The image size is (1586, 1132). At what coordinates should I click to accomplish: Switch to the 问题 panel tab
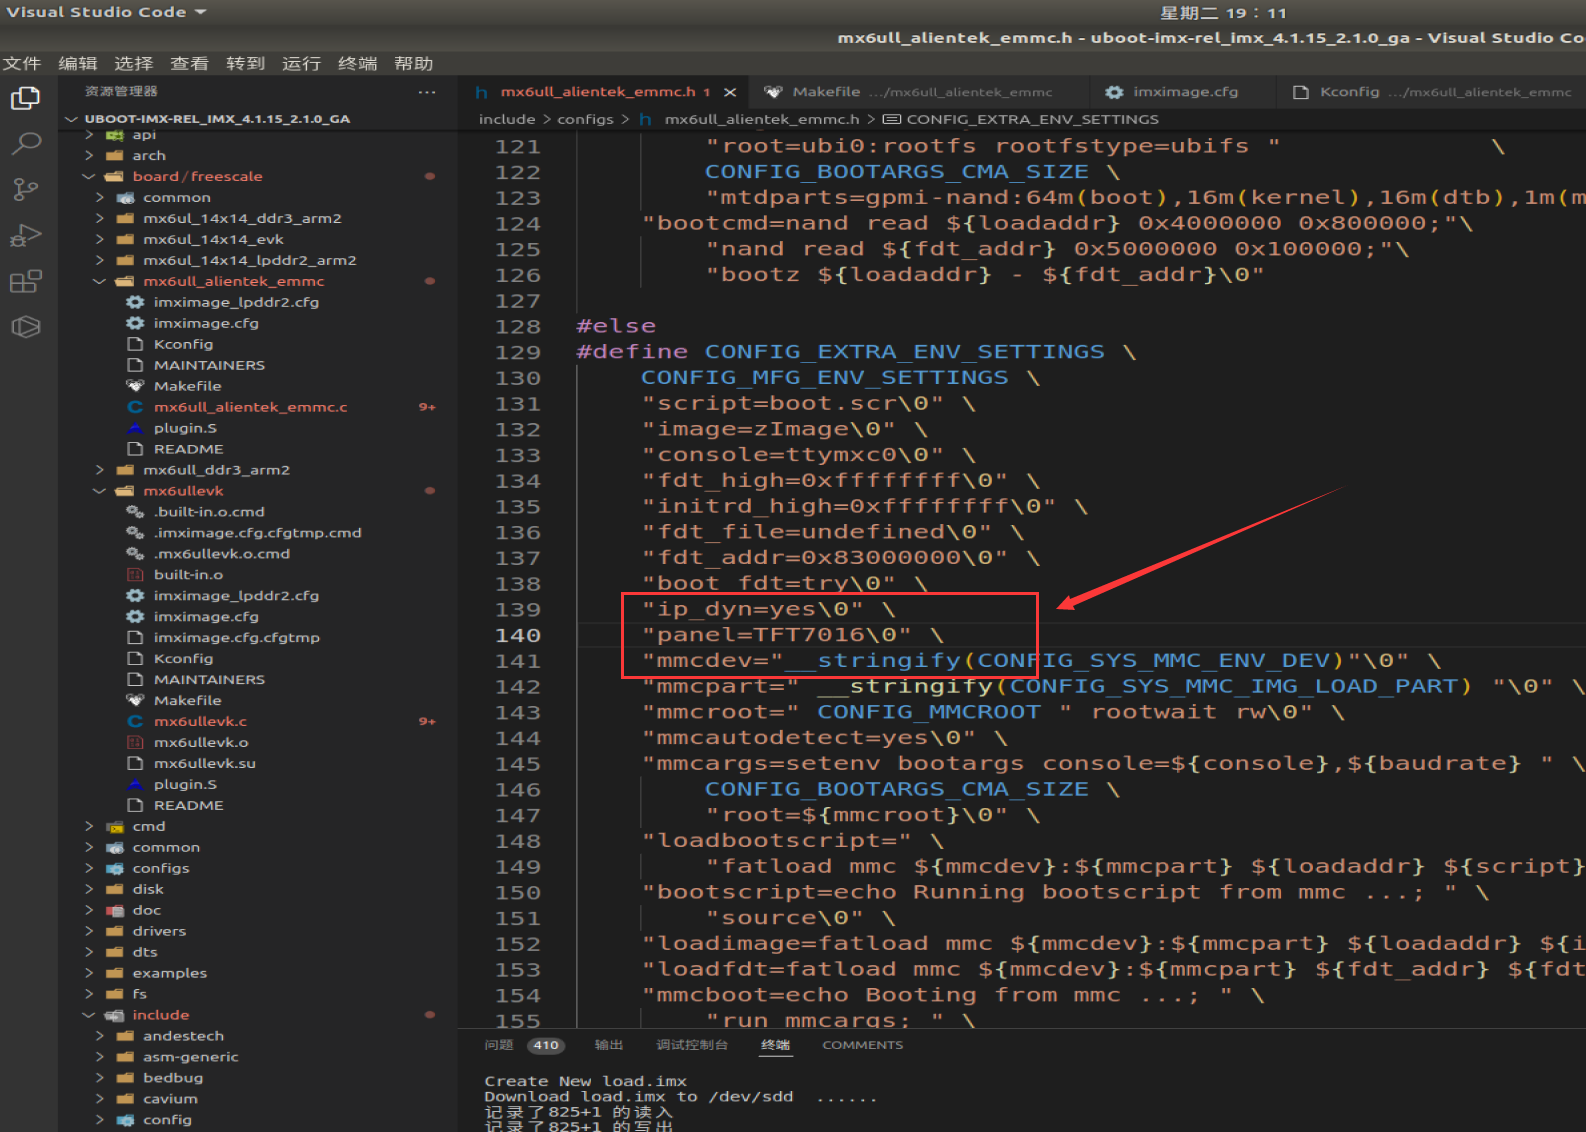coord(499,1045)
